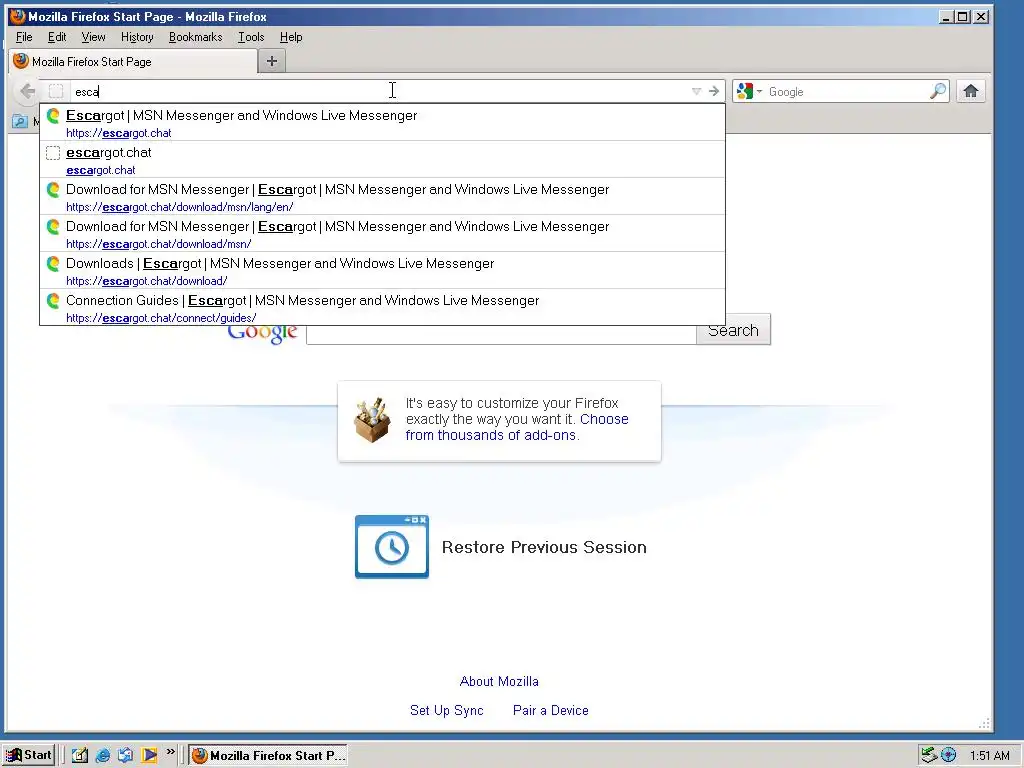Image resolution: width=1024 pixels, height=768 pixels.
Task: Open a new tab with the plus button
Action: [272, 61]
